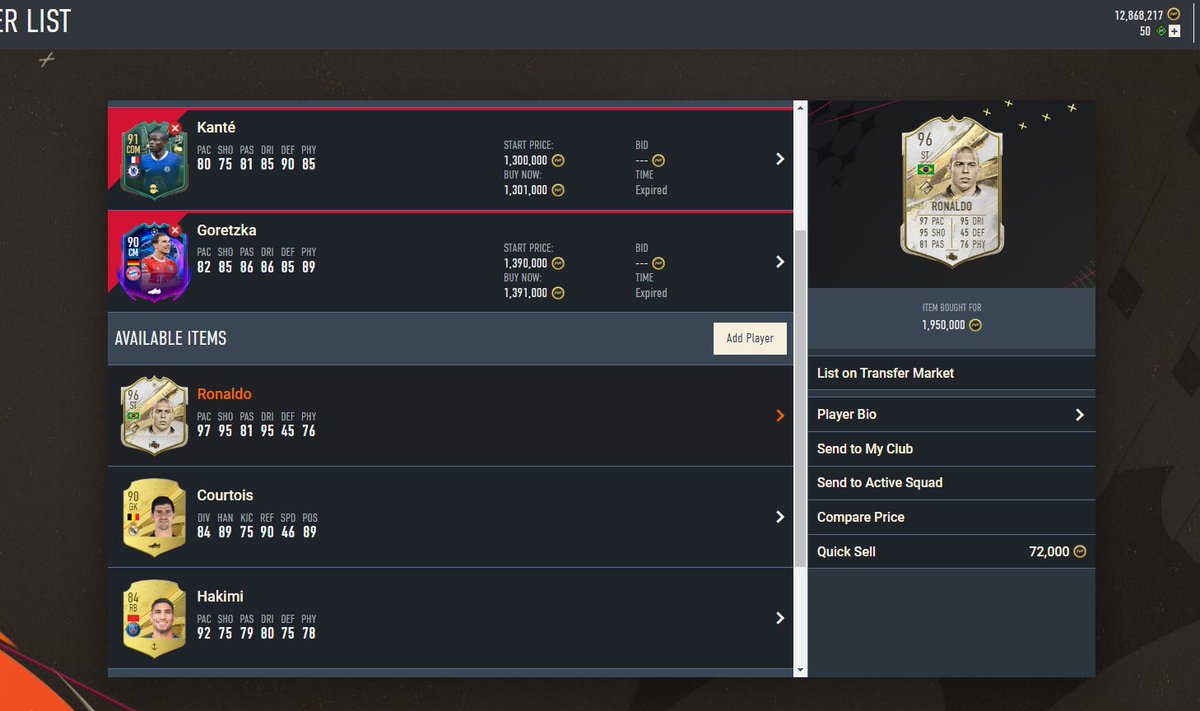The height and width of the screenshot is (711, 1200).
Task: Click coin icon beside Kanté start price 1,300,000
Action: (x=558, y=160)
